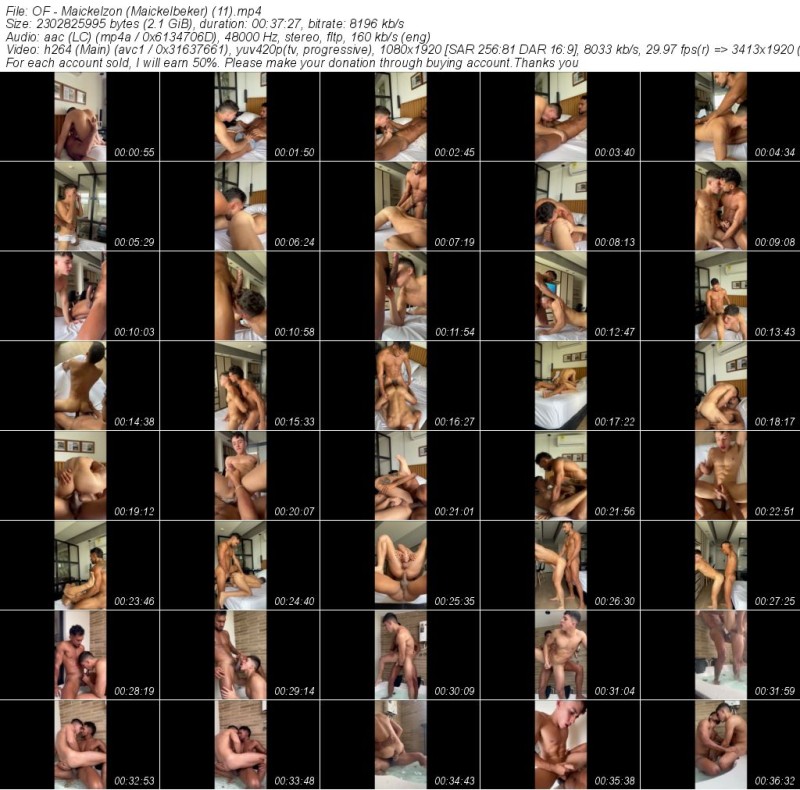
Task: Click the frame labeled 00:31:04
Action: (560, 656)
